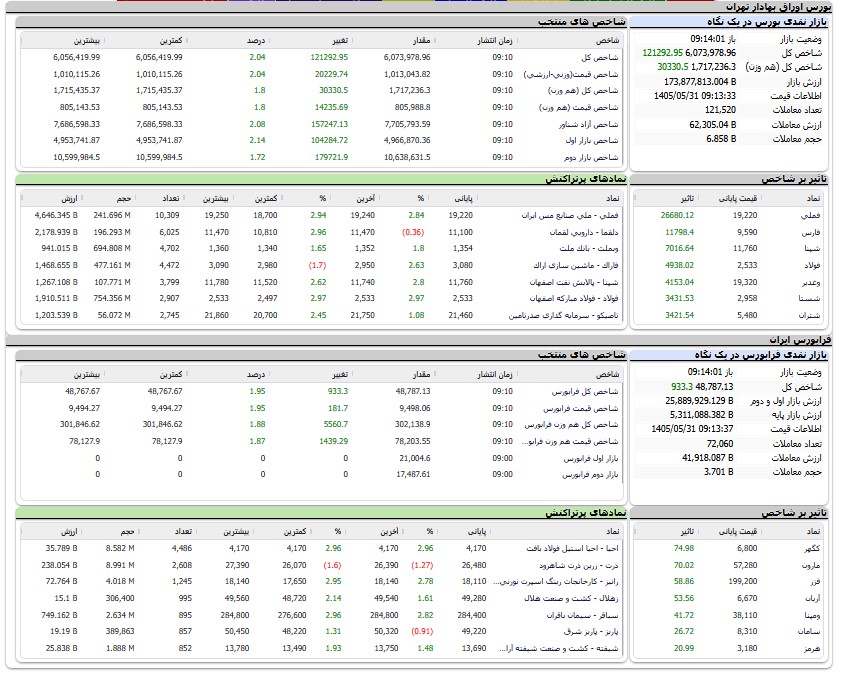The image size is (841, 676).
Task: Open کگهر in Farabourse index-effect table
Action: coord(813,548)
